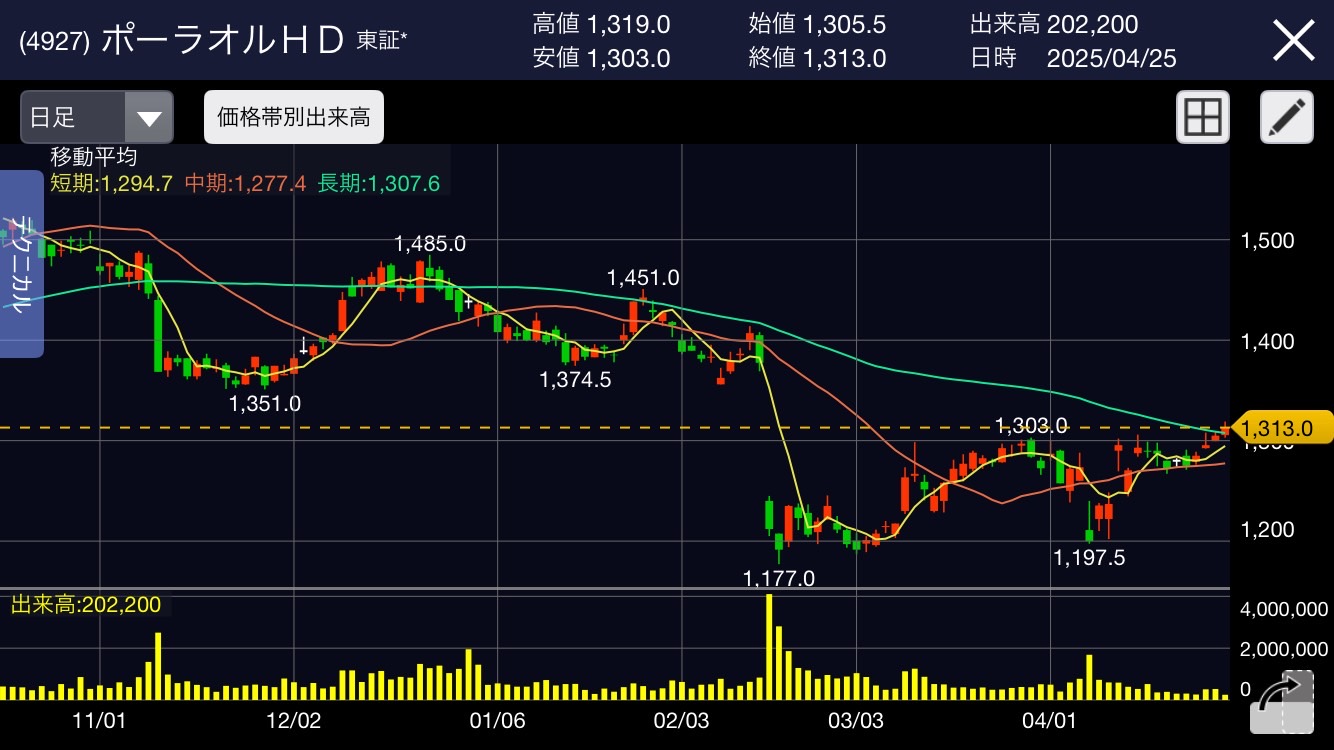Viewport: 1334px width, 750px height.
Task: Tap the 安値 1,303.0 header value
Action: click(601, 58)
